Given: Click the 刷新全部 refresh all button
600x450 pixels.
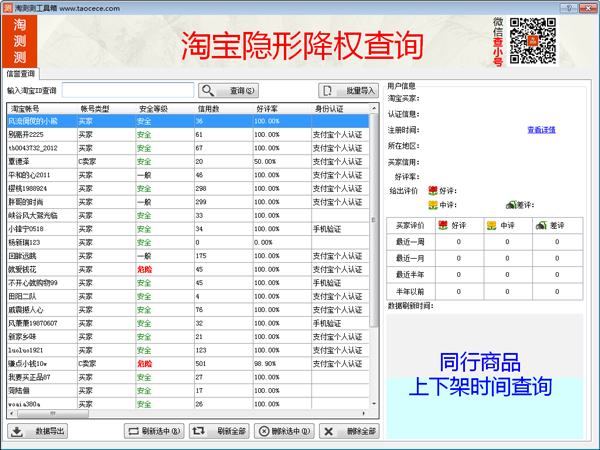Looking at the screenshot, I should click(x=219, y=431).
